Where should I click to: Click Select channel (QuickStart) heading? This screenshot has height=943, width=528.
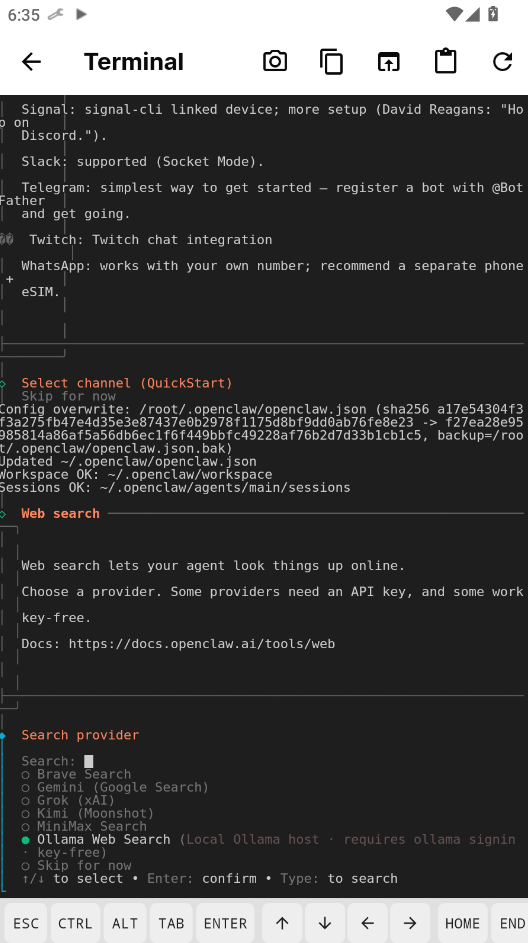coord(127,383)
